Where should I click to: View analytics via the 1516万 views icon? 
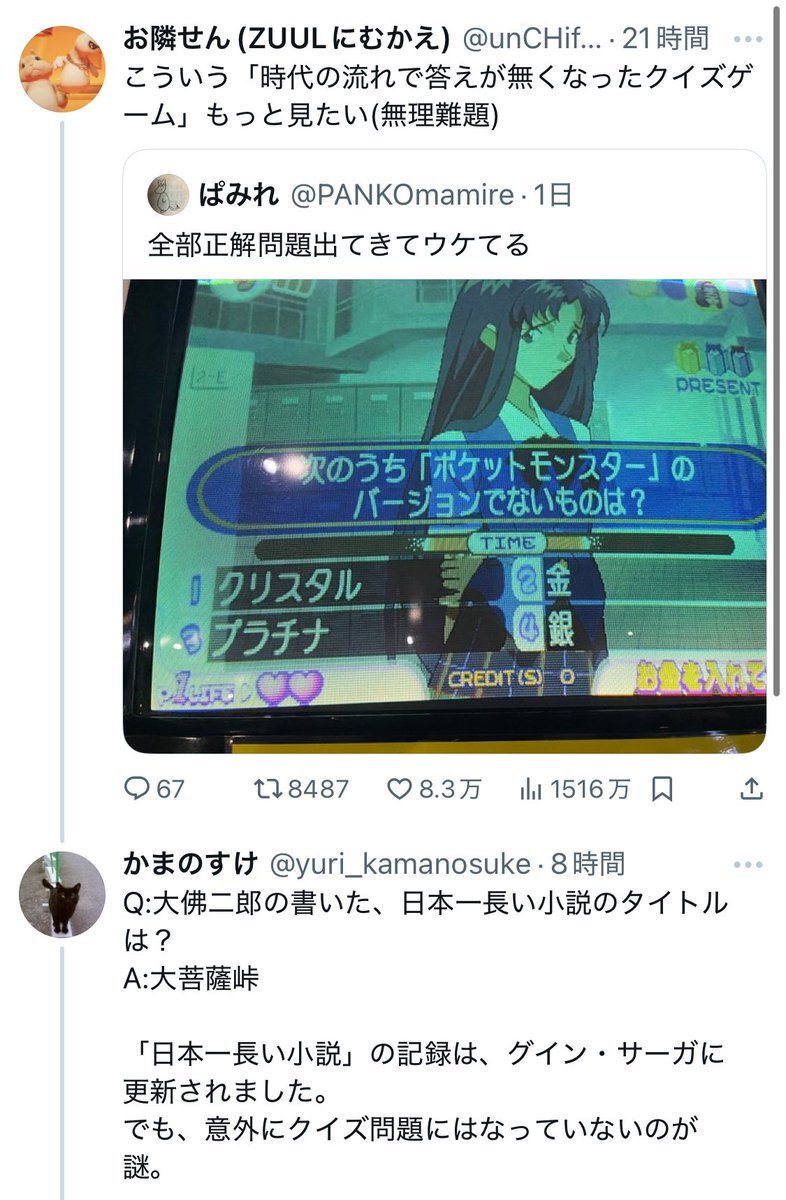[530, 789]
